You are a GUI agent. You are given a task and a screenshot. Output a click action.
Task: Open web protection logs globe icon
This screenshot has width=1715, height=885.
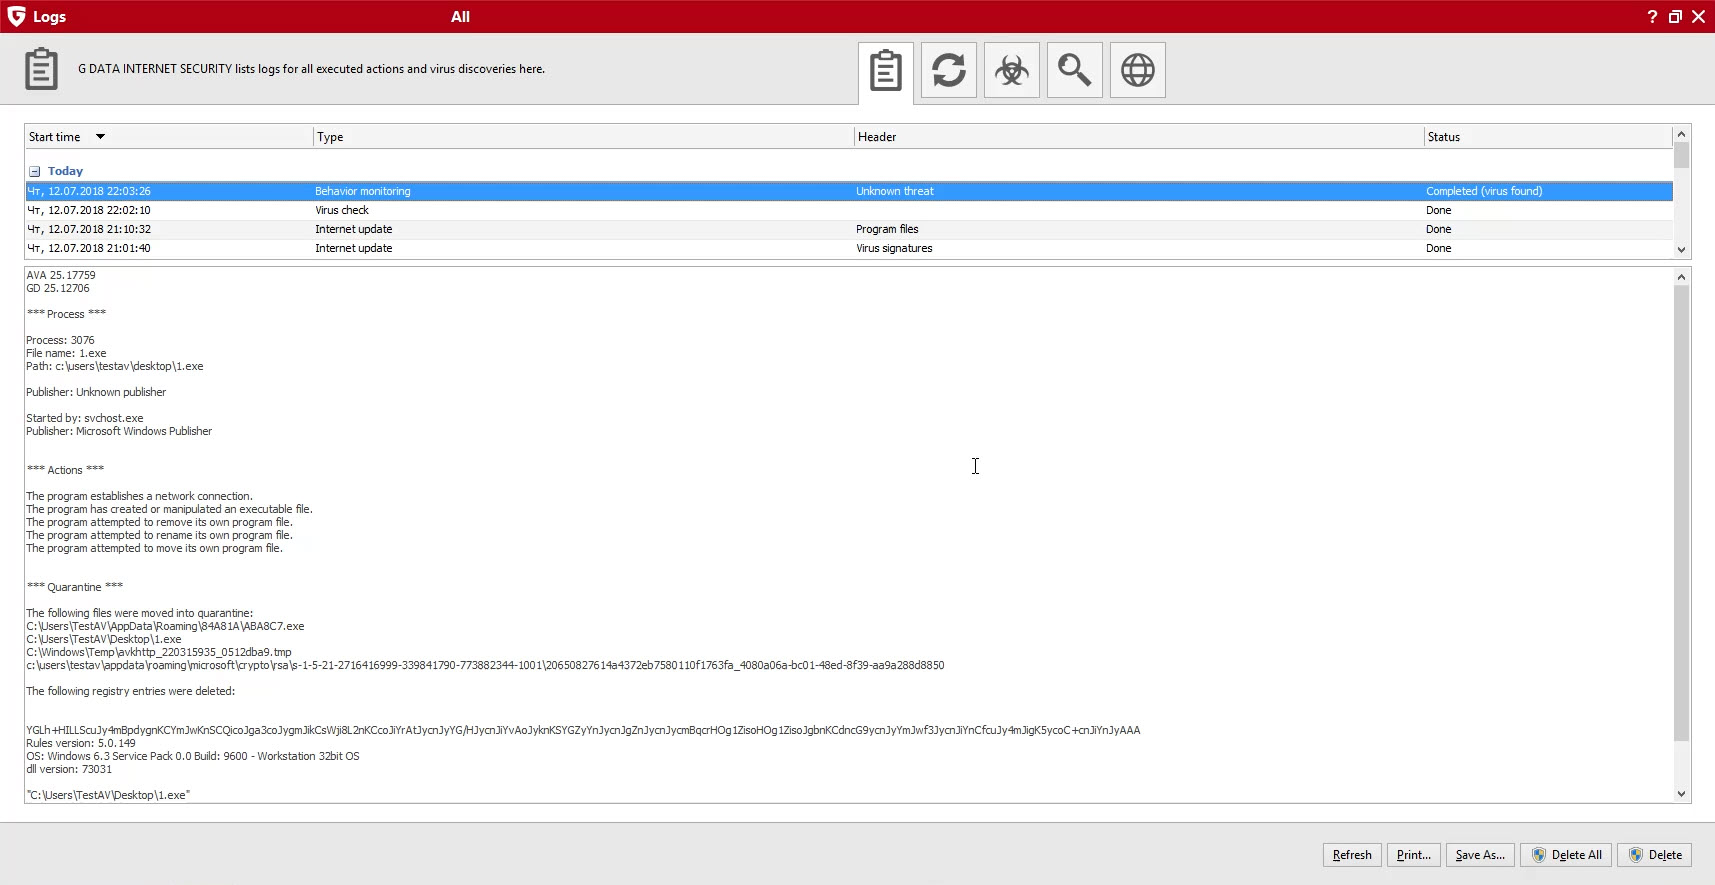point(1138,70)
